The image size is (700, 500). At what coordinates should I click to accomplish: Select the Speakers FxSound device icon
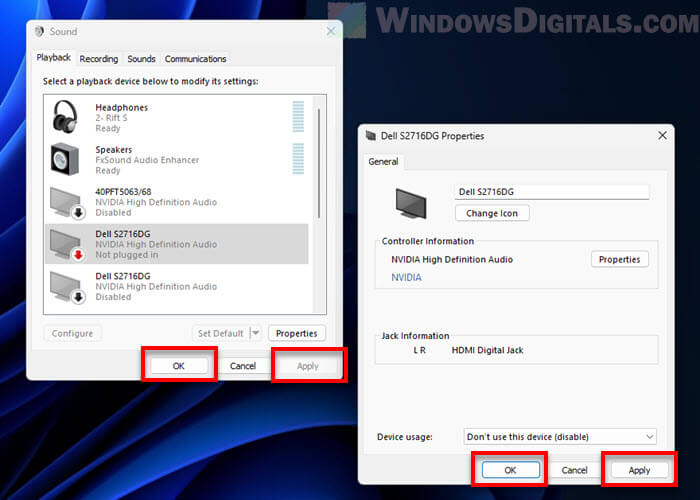(x=65, y=159)
